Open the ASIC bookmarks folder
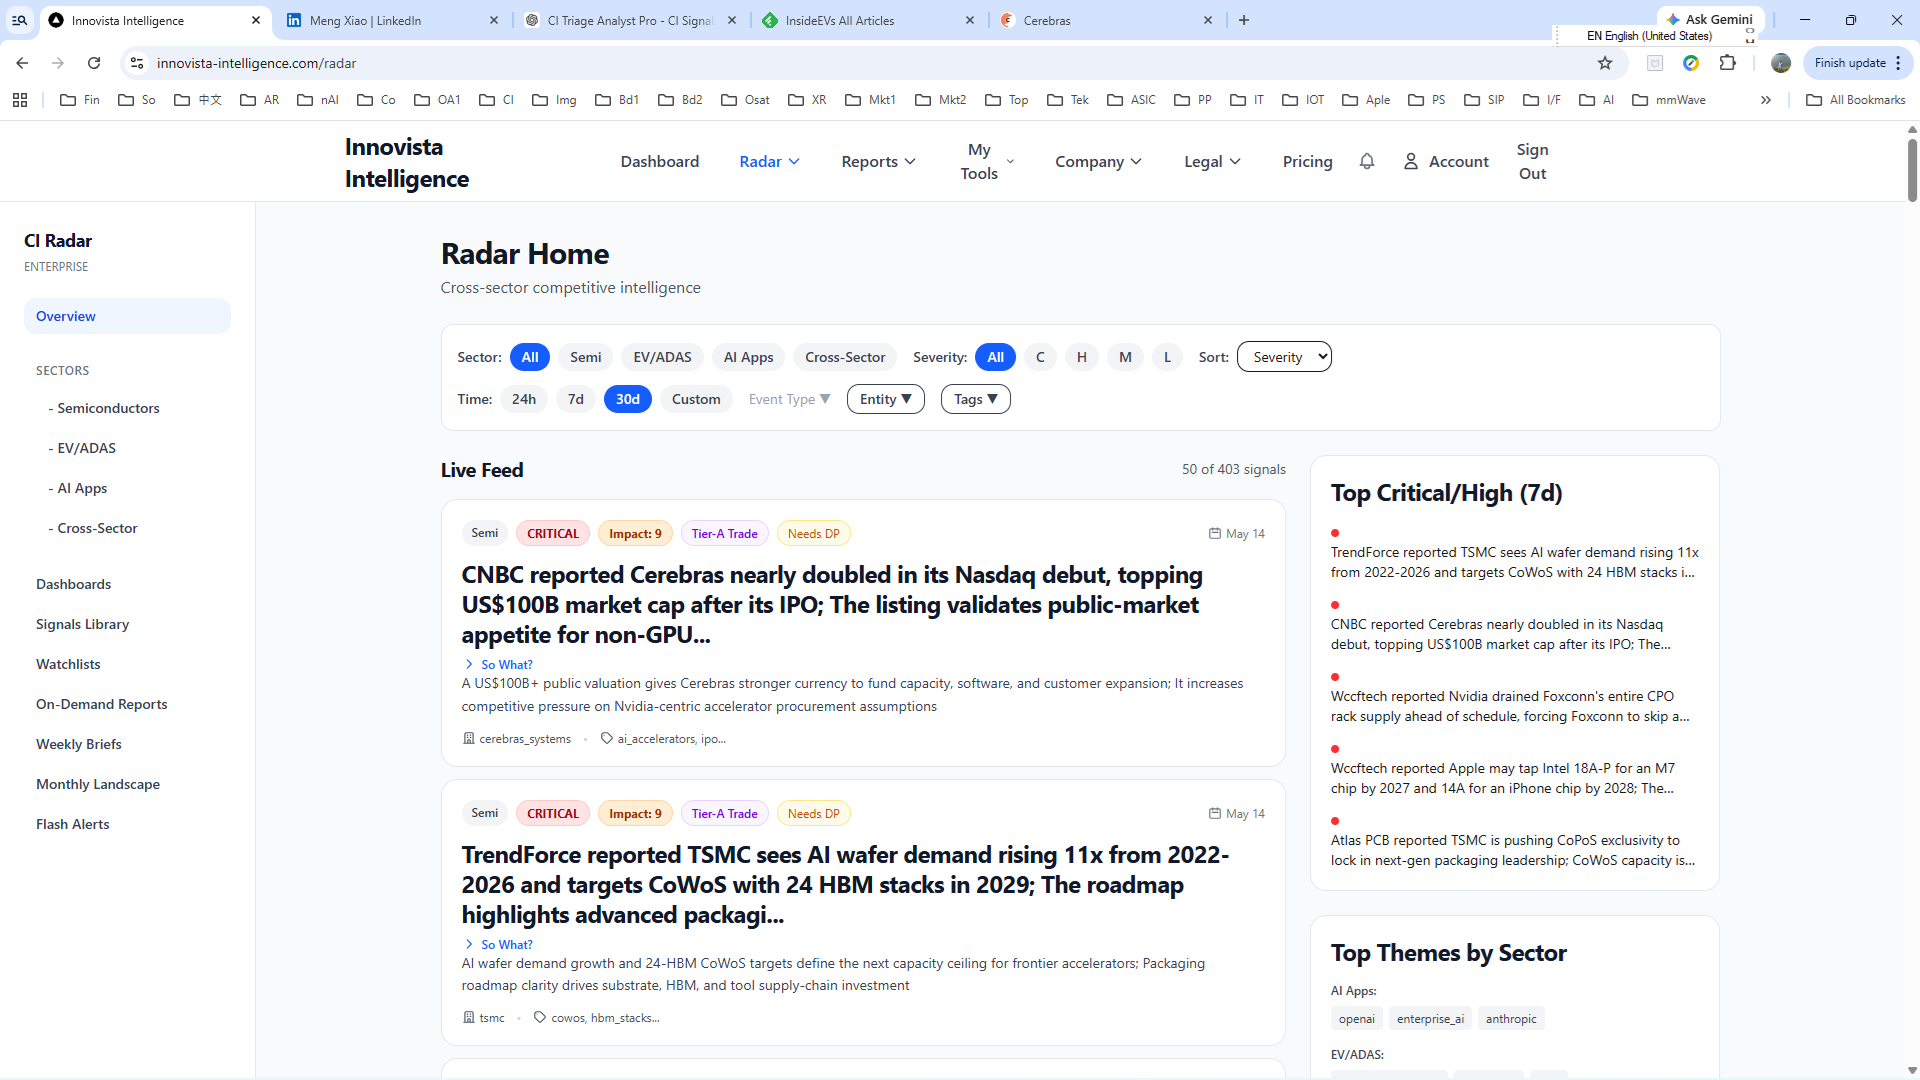1920x1080 pixels. pos(1131,100)
